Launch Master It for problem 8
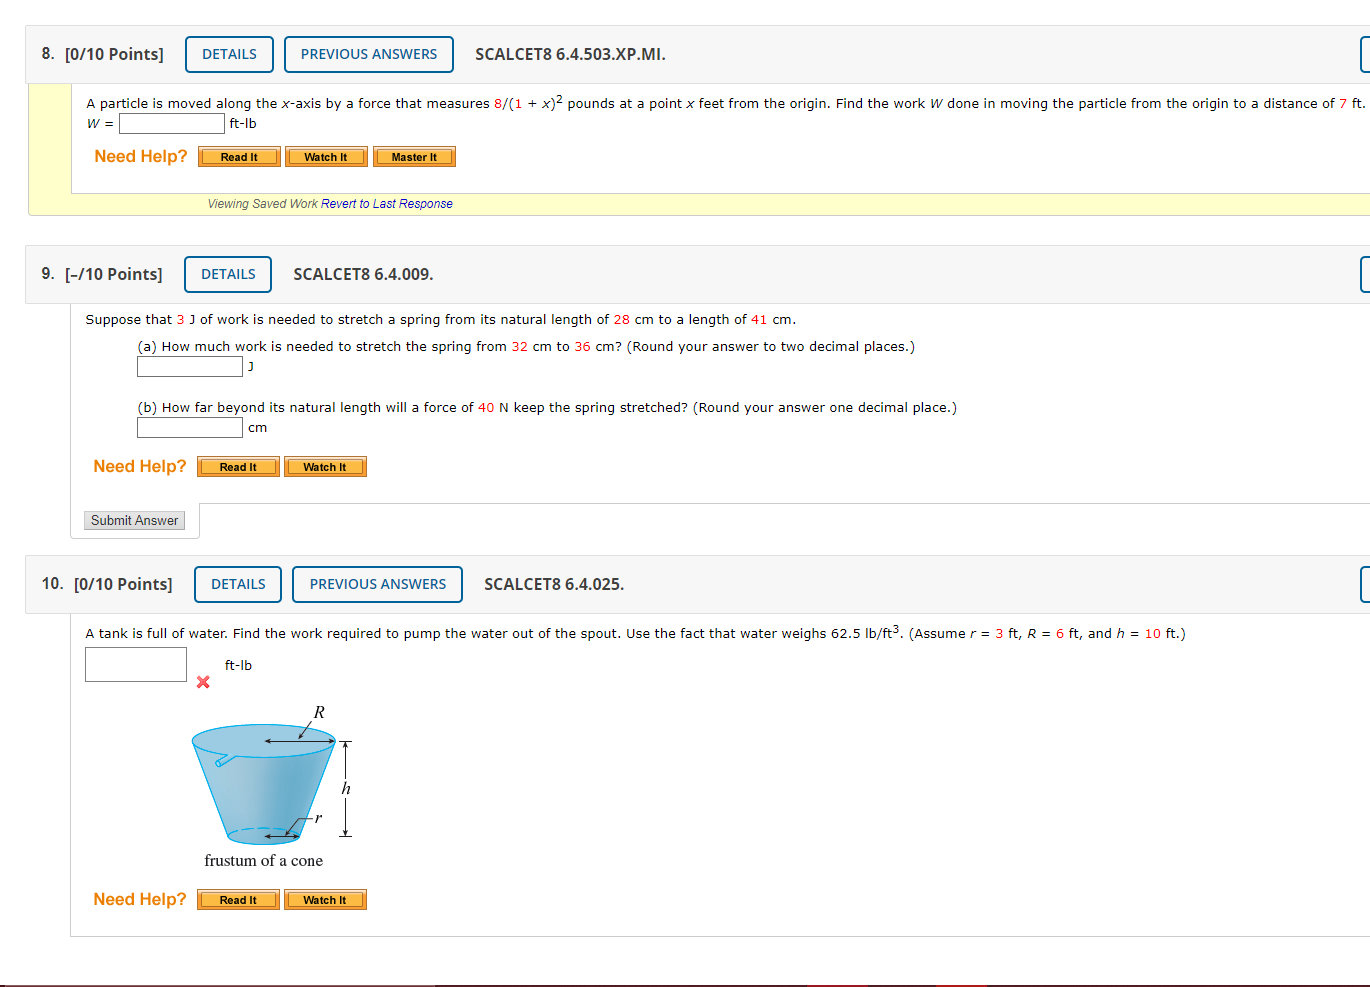 pyautogui.click(x=414, y=156)
